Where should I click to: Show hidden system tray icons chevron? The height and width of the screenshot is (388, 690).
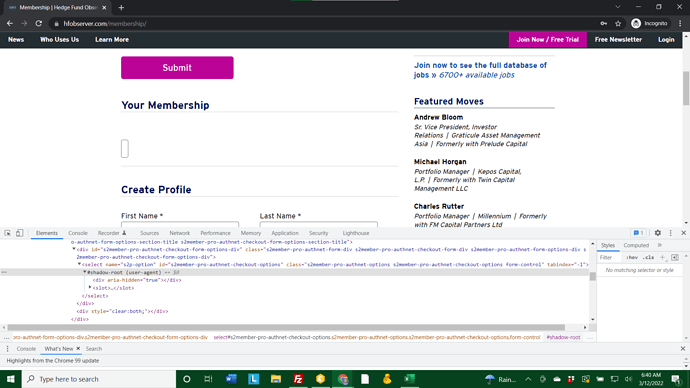click(x=528, y=379)
